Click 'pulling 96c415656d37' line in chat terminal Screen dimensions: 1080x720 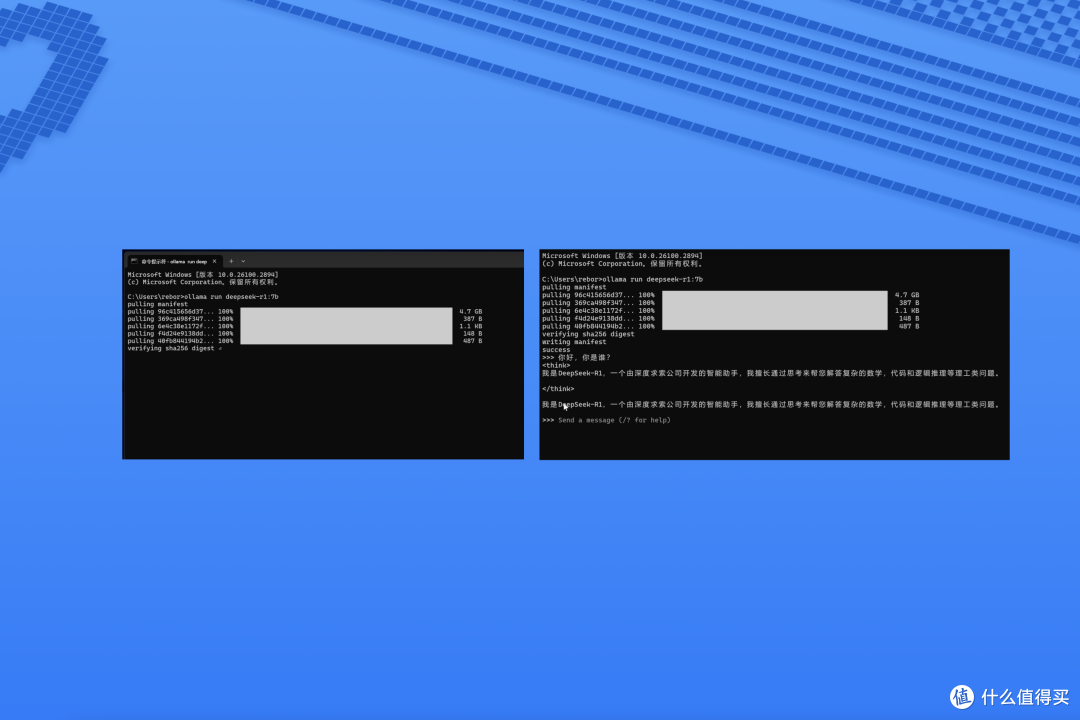598,295
